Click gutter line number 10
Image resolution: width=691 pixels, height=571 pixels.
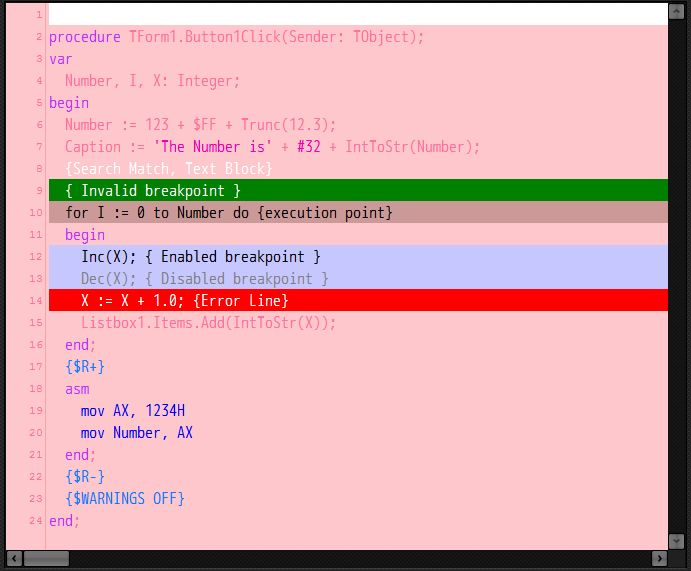tap(36, 213)
